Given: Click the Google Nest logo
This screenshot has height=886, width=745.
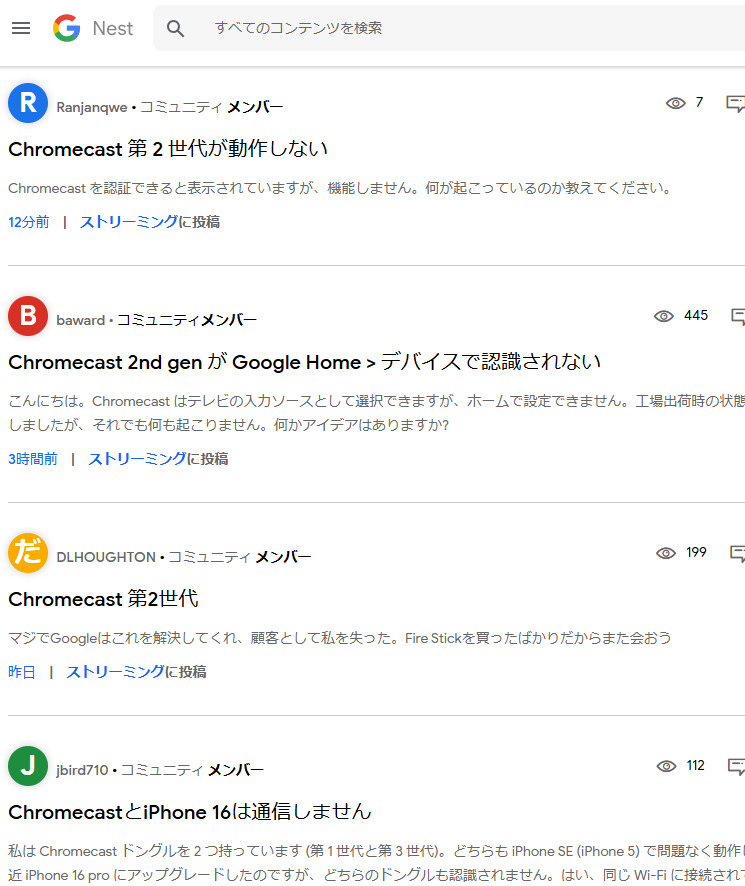Looking at the screenshot, I should [92, 28].
